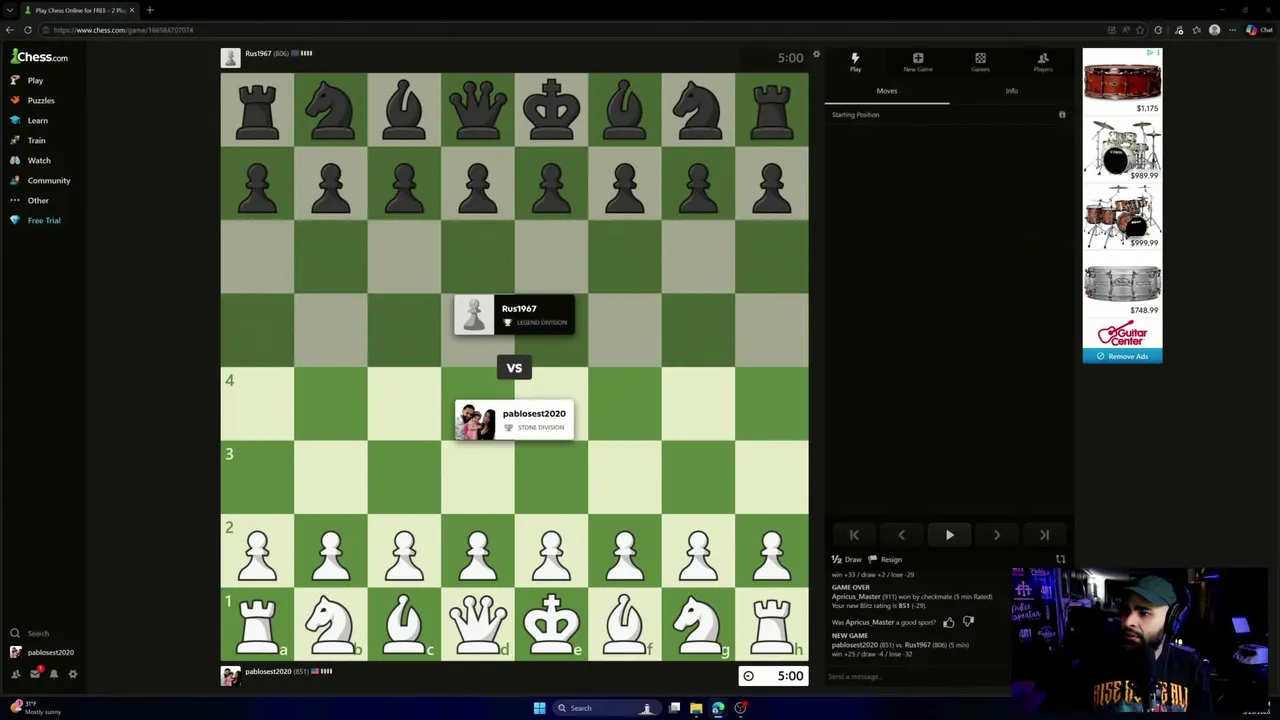
Task: Switch to the Info tab
Action: tap(1011, 91)
